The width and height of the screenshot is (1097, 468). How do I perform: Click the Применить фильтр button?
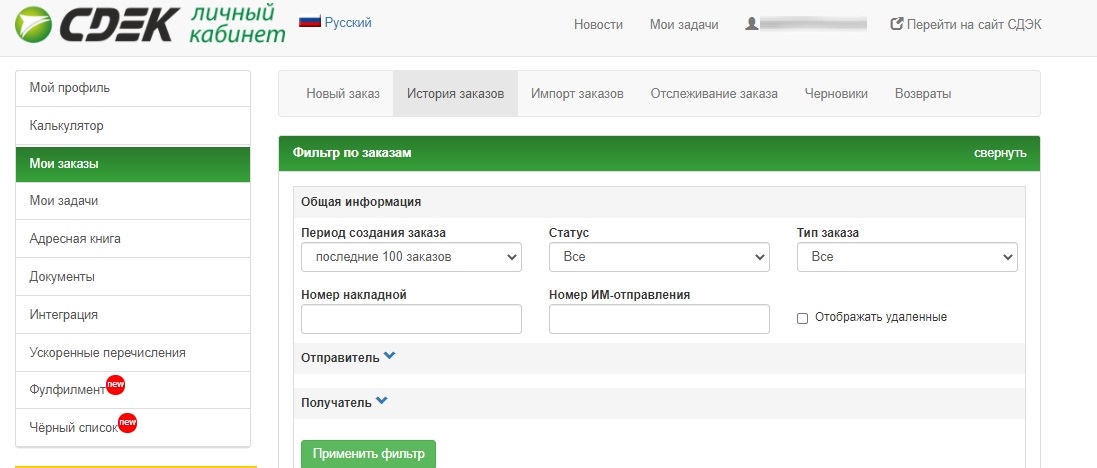368,454
